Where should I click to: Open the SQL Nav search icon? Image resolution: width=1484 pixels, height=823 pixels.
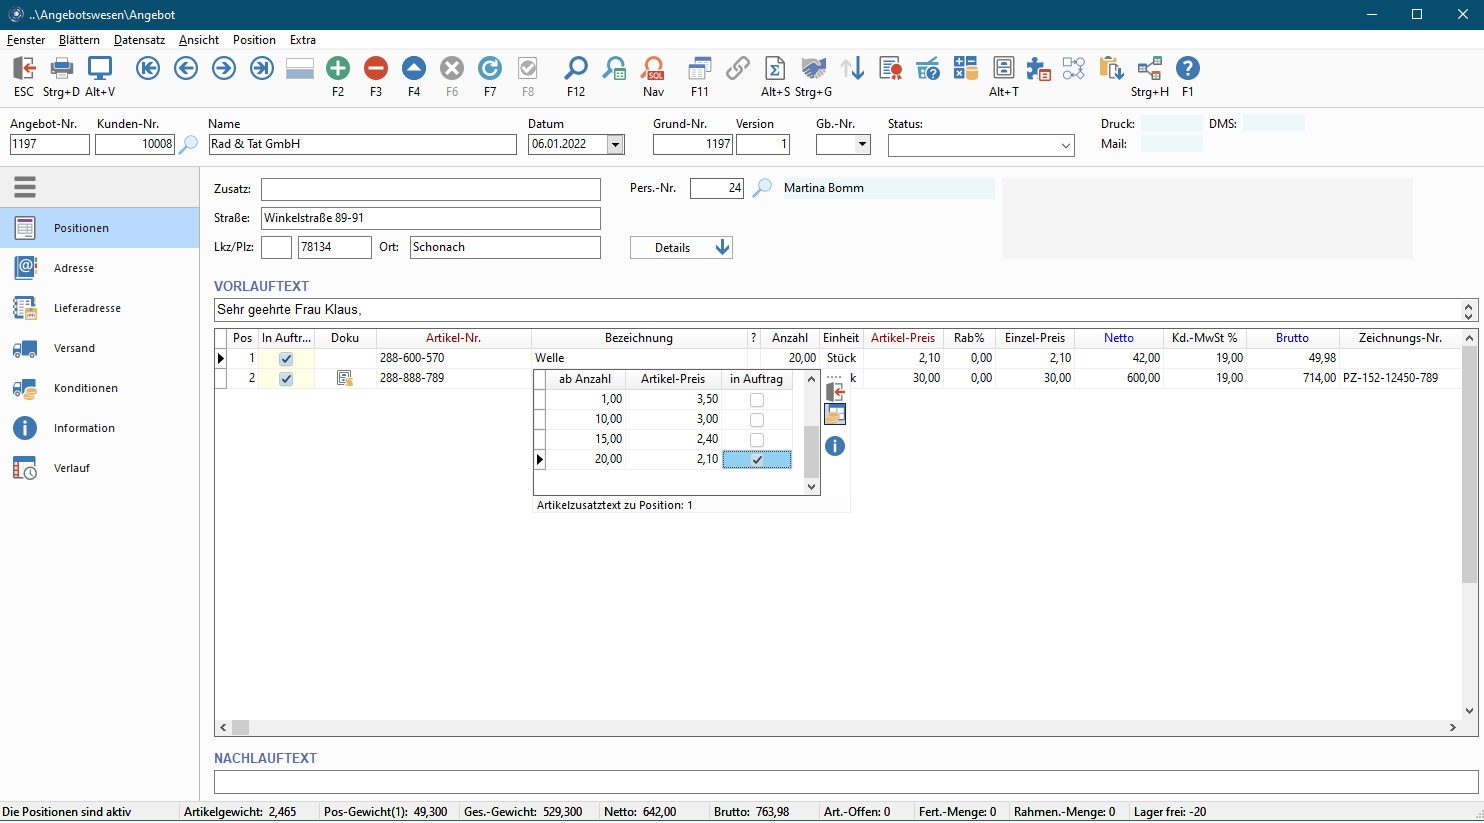tap(653, 69)
